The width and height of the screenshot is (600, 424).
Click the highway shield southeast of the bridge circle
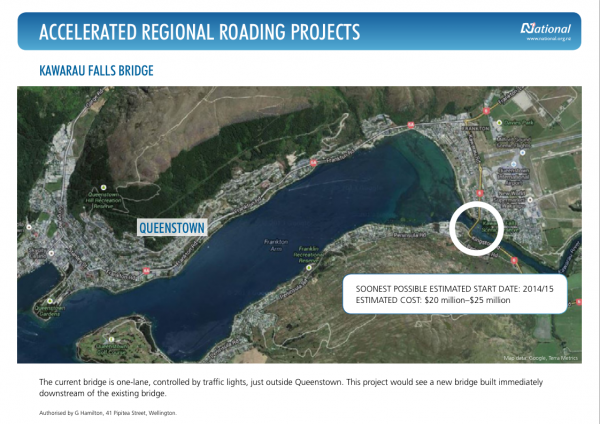coord(515,263)
